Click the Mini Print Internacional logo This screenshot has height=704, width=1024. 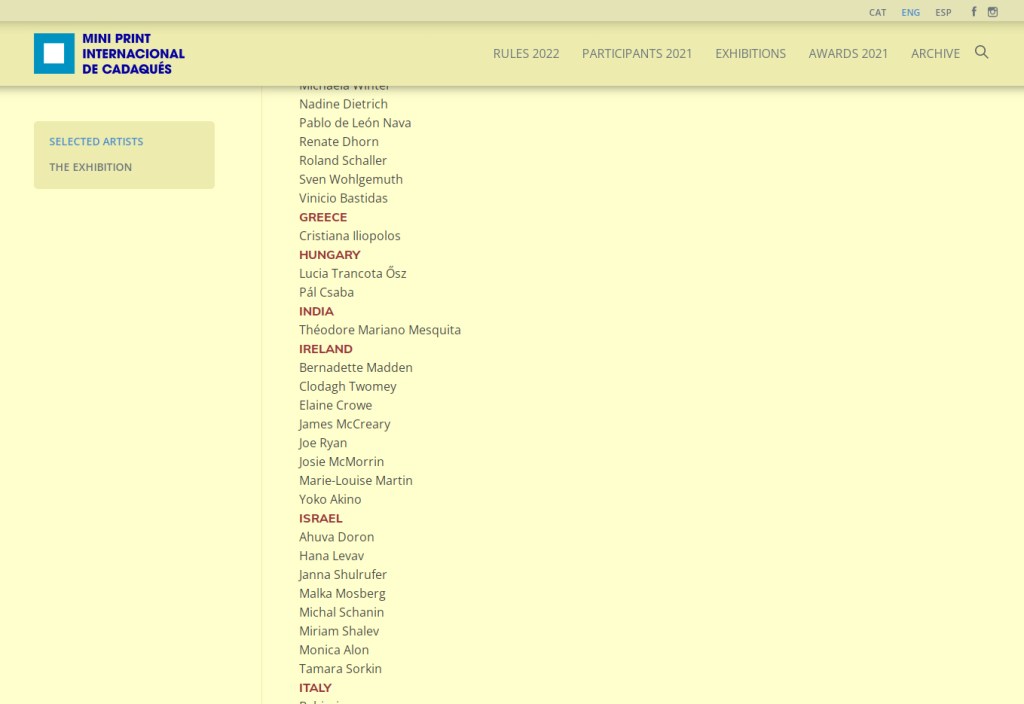tap(109, 54)
